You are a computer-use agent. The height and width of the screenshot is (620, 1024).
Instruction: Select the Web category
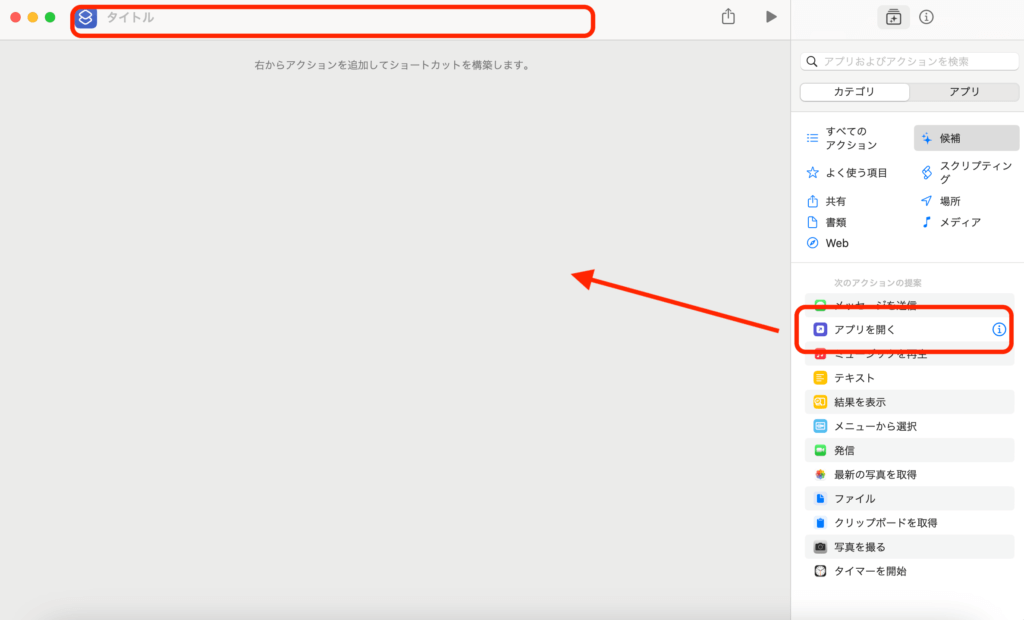(x=836, y=243)
